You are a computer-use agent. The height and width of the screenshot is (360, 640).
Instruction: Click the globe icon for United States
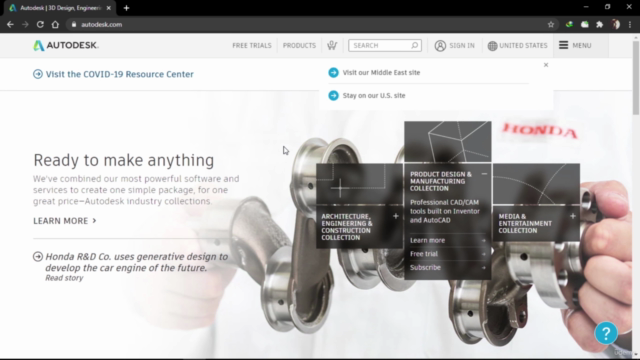pos(492,46)
